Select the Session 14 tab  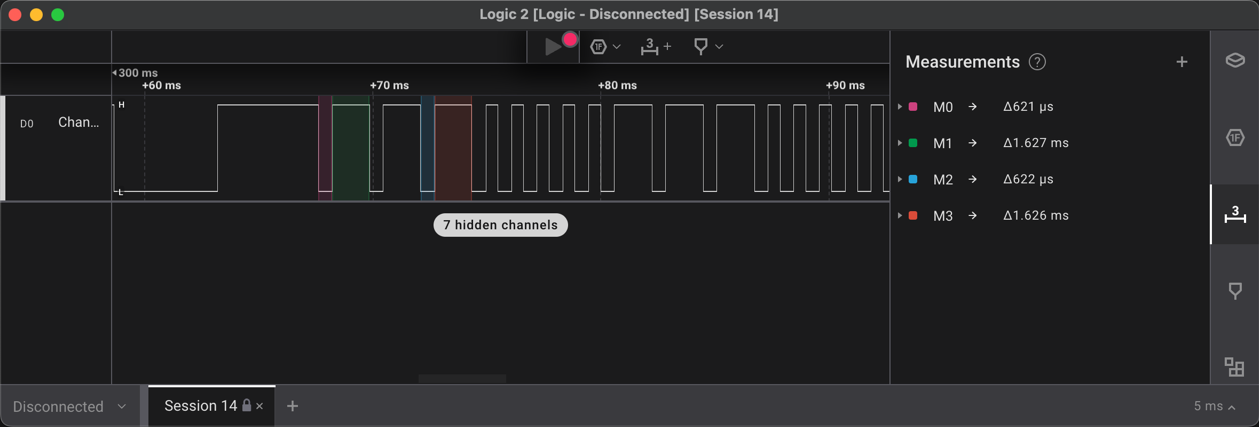click(200, 406)
